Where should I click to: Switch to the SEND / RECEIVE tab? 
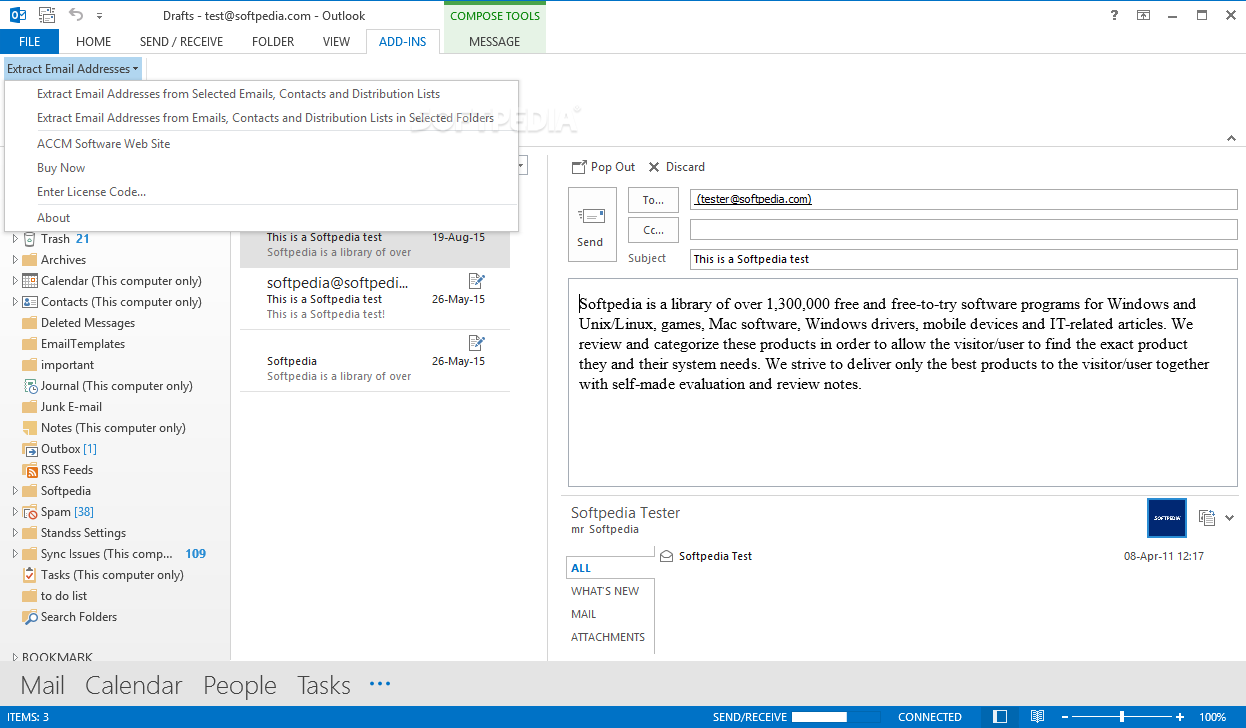click(182, 42)
